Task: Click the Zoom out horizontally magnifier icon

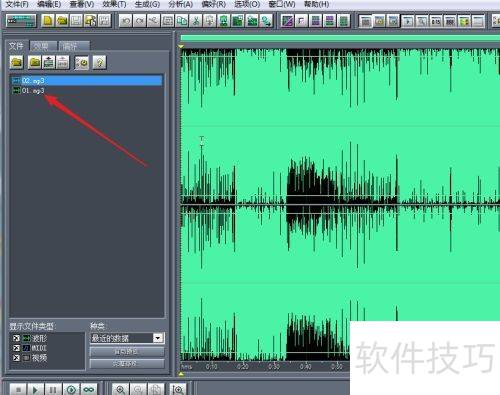Action: click(138, 389)
